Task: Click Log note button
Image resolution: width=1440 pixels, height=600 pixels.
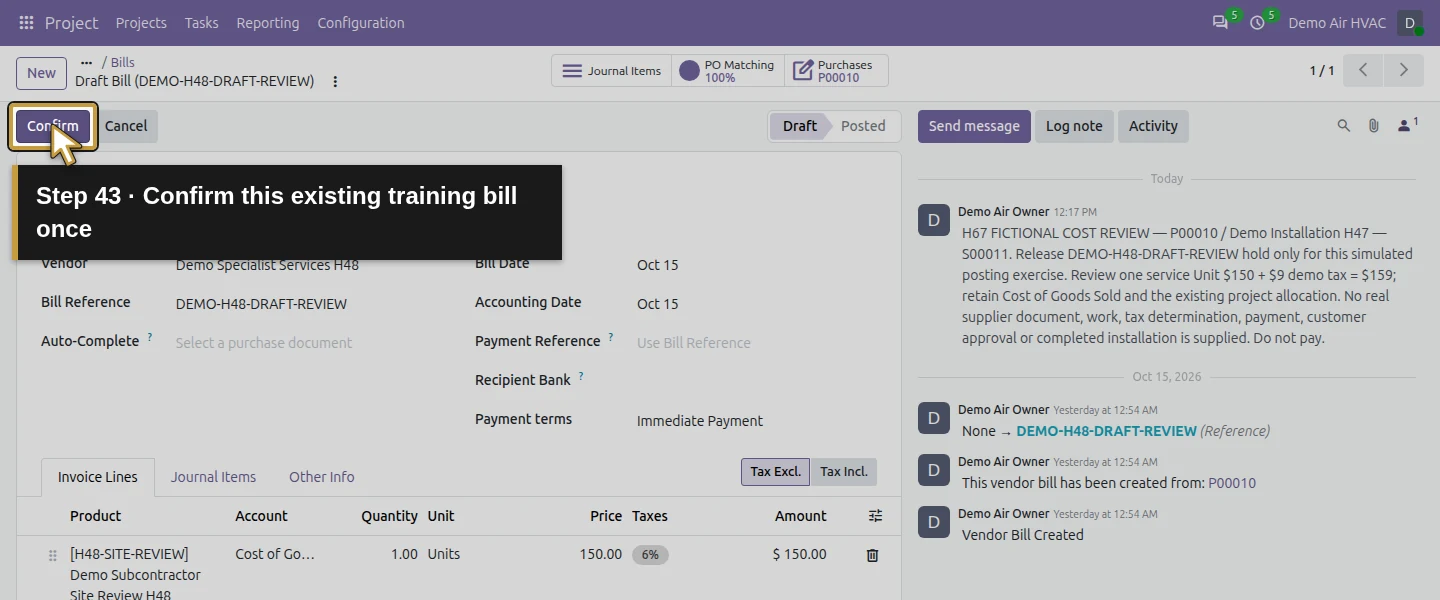Action: tap(1074, 126)
